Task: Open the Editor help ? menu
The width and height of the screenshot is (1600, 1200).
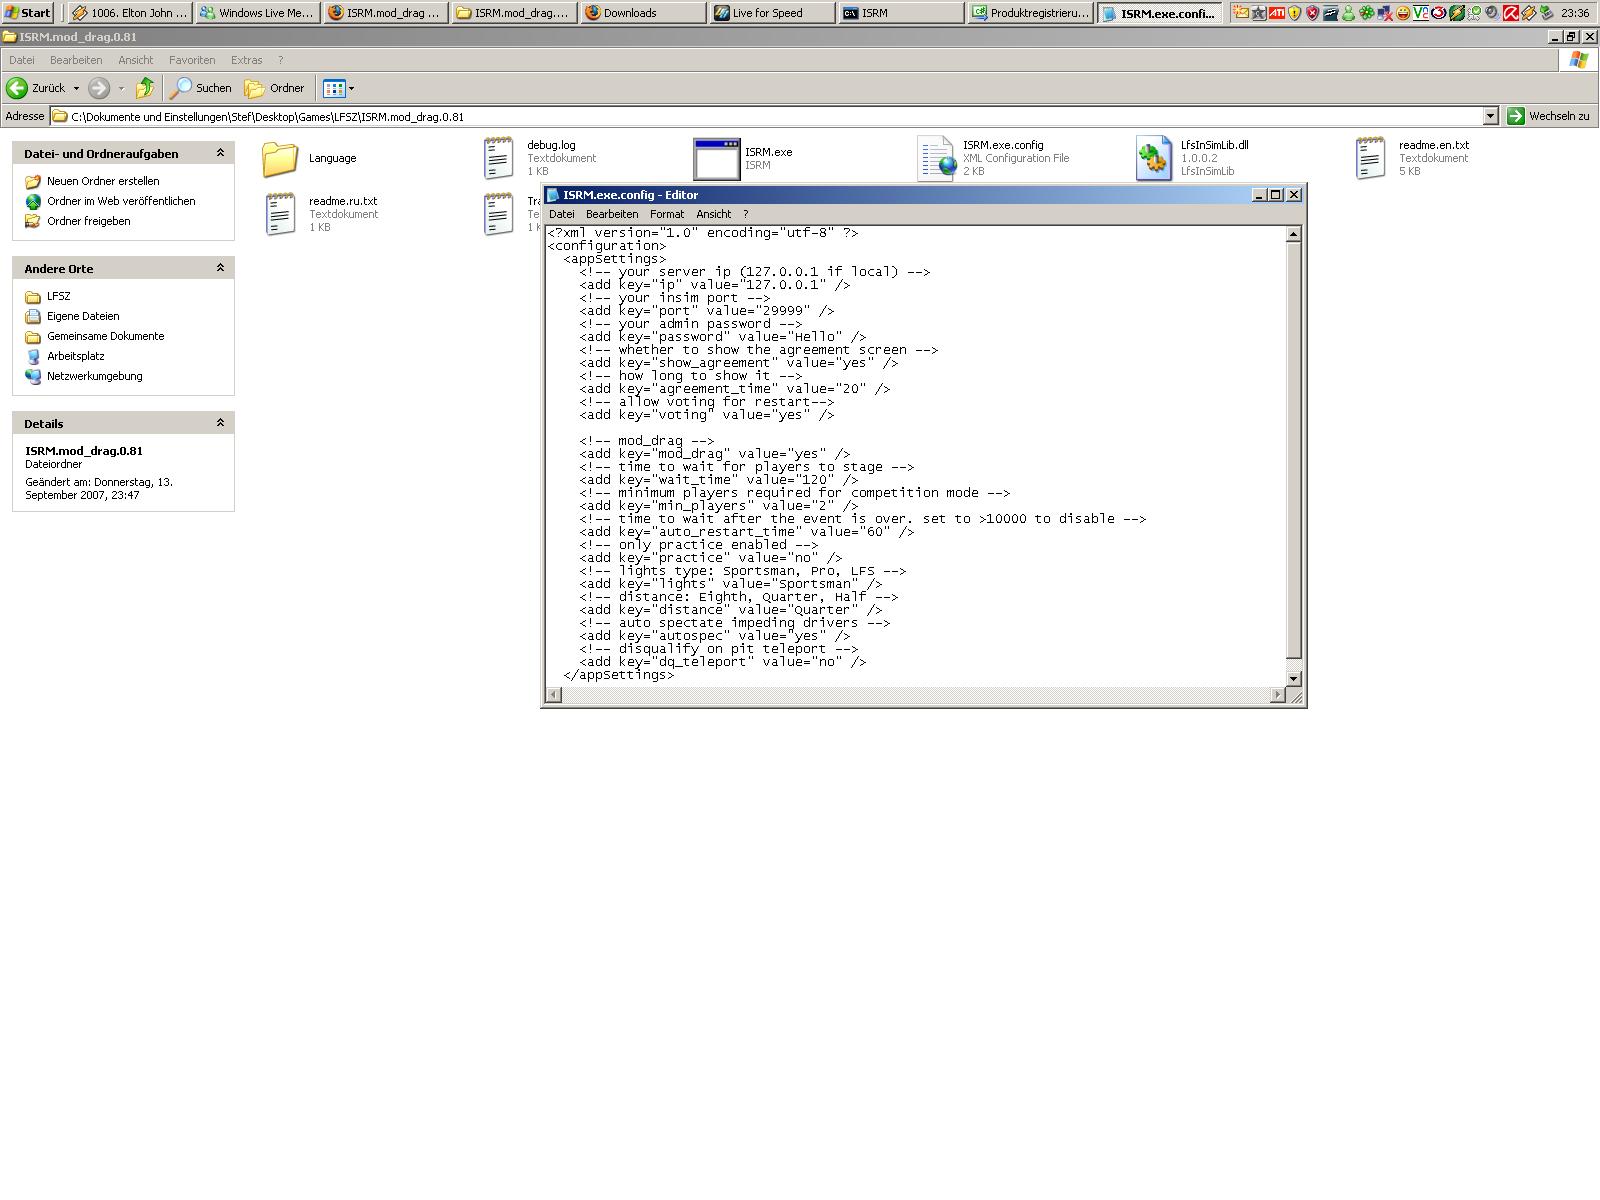Action: [745, 214]
